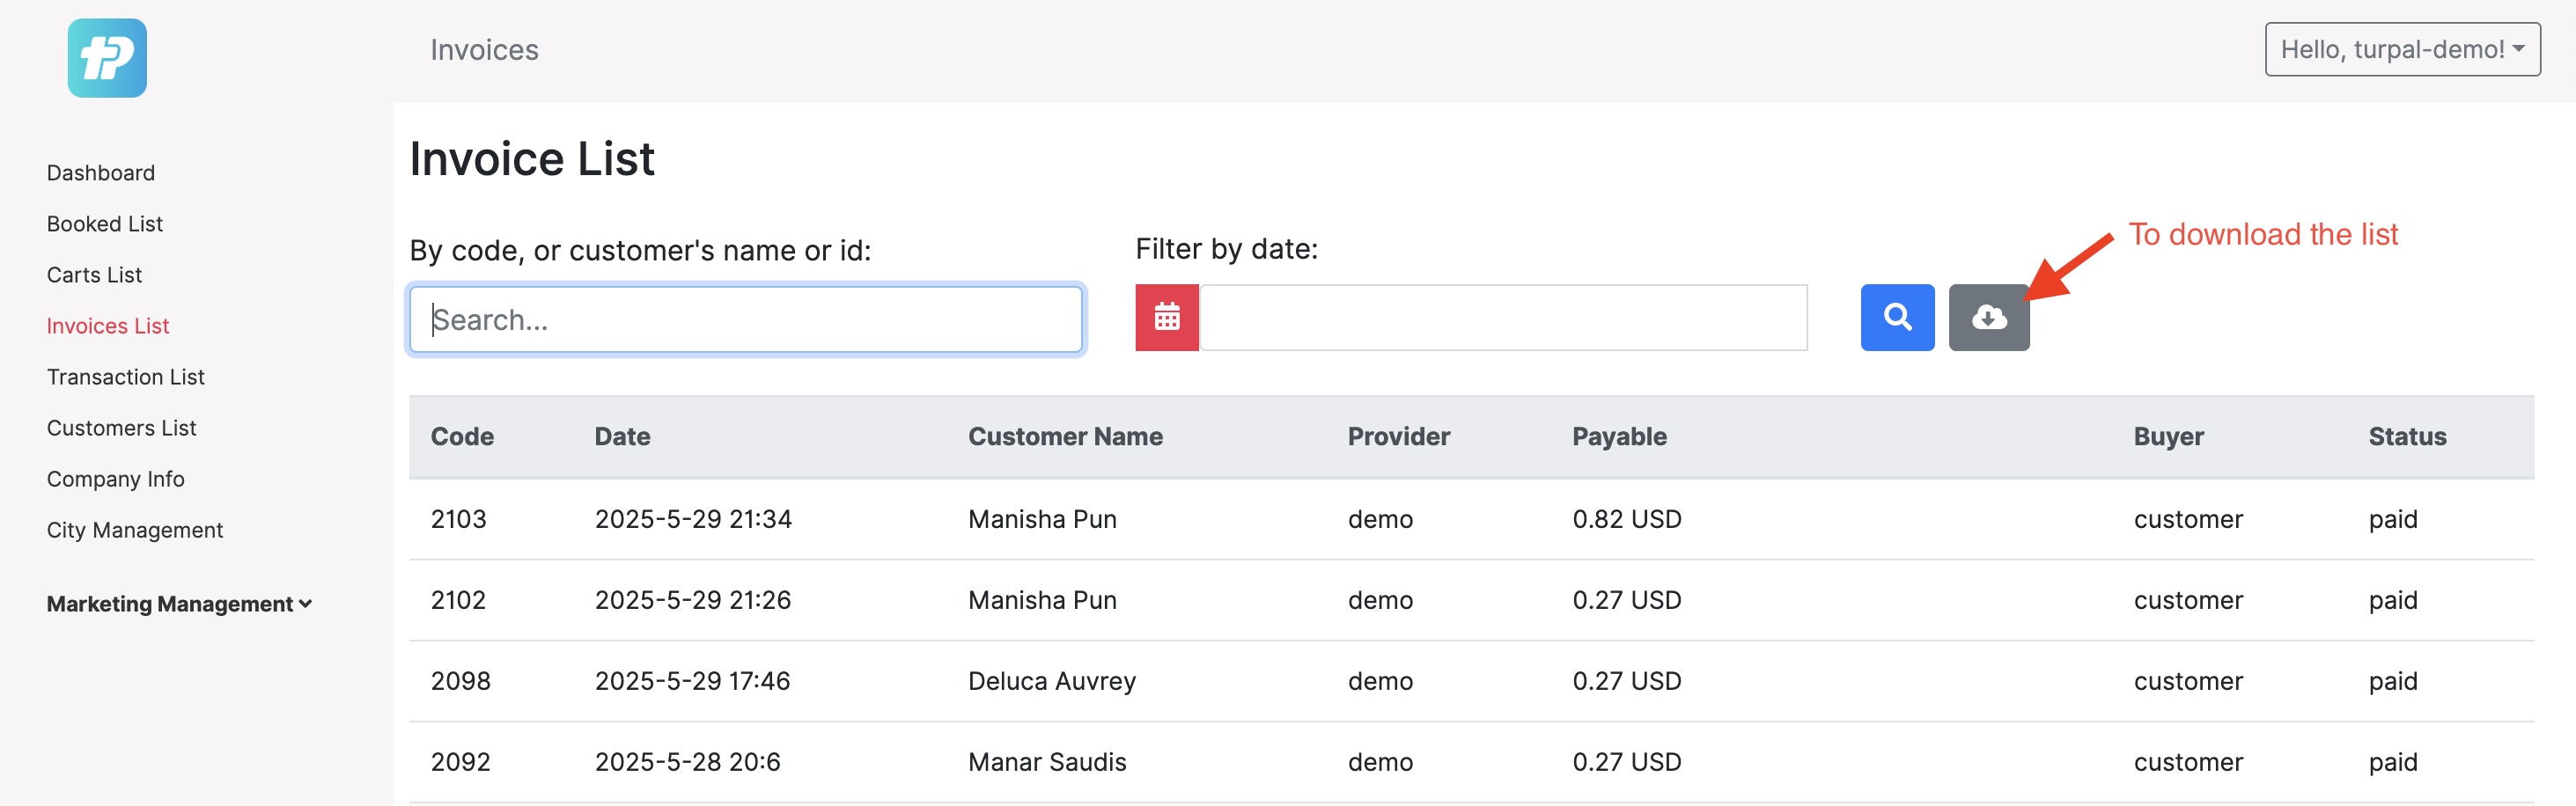2576x806 pixels.
Task: Open Company Info from the sidebar
Action: tap(116, 479)
